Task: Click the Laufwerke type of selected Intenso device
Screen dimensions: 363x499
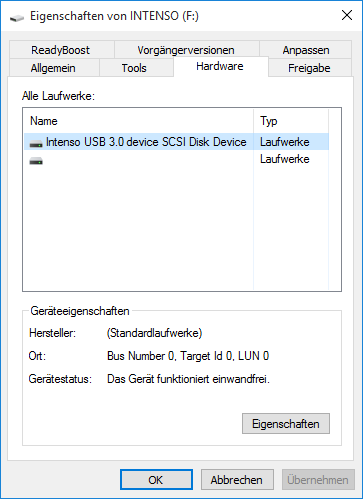Action: (x=285, y=142)
